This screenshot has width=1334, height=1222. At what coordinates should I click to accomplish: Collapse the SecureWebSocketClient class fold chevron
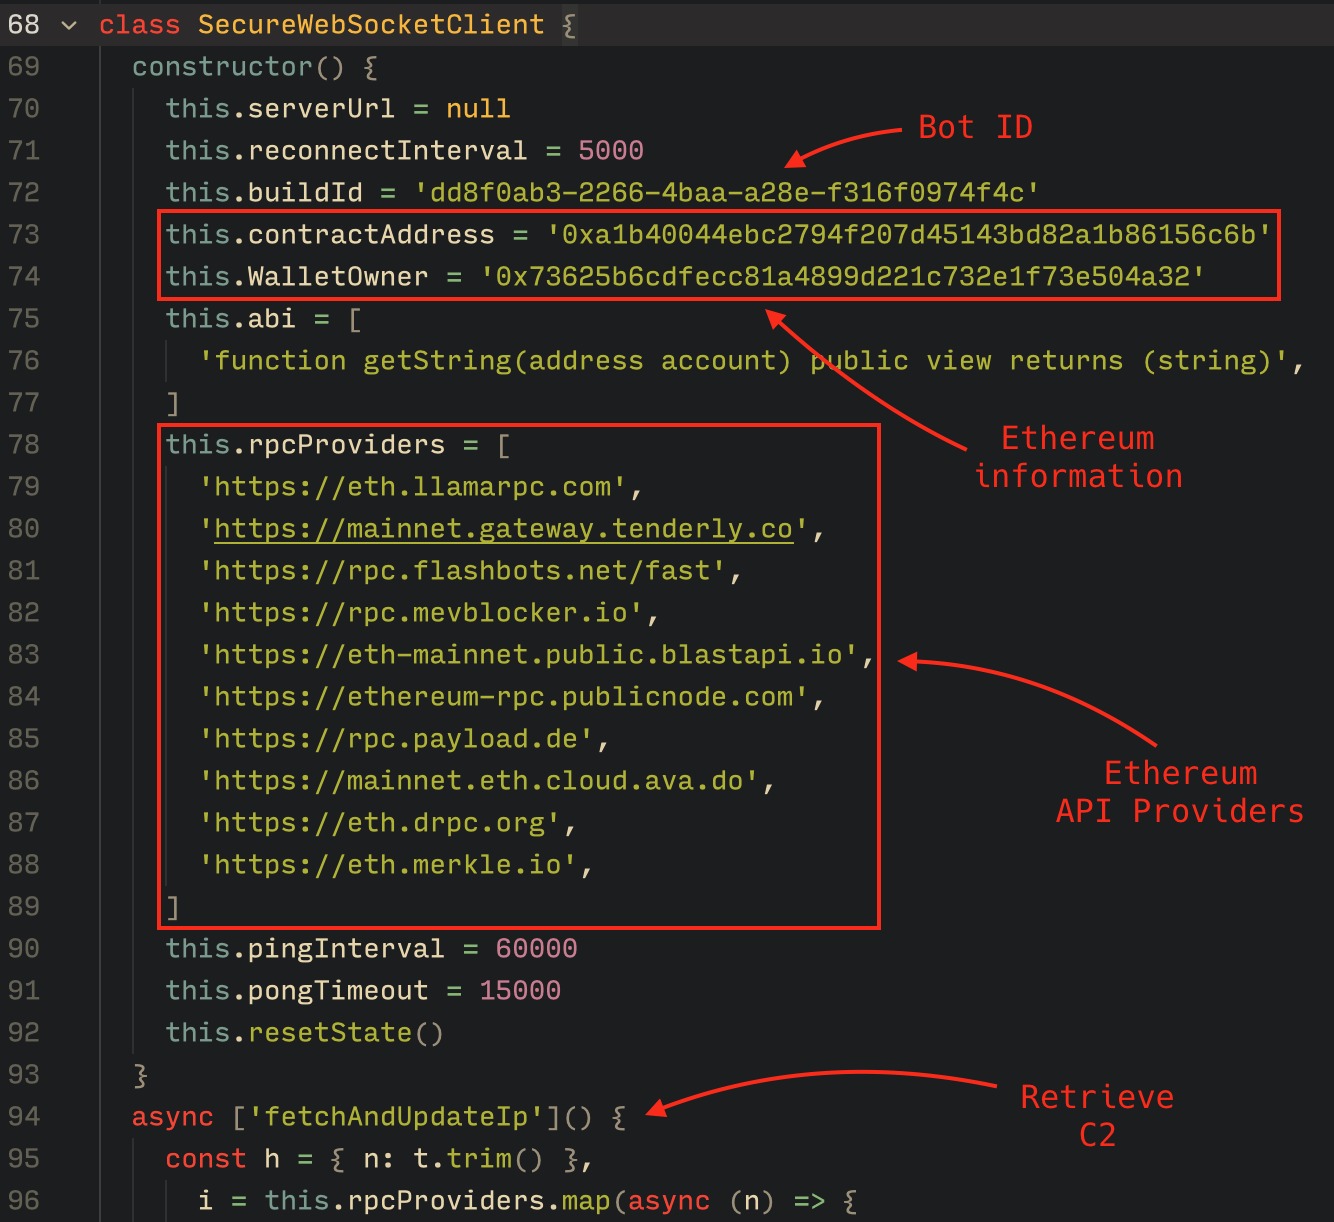[x=69, y=25]
